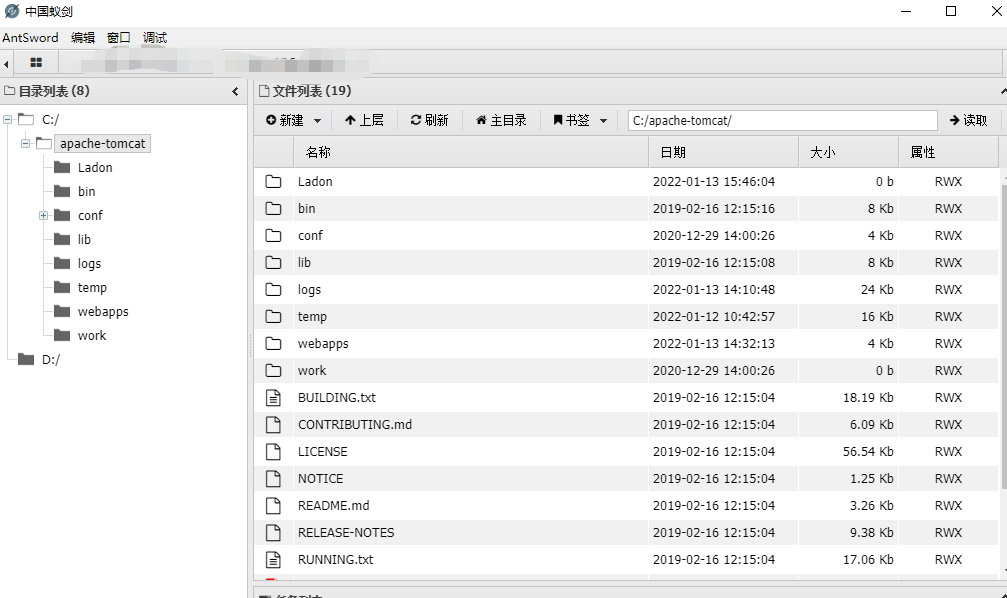The height and width of the screenshot is (598, 1007).
Task: Click the webapps folder icon in file list
Action: [273, 343]
